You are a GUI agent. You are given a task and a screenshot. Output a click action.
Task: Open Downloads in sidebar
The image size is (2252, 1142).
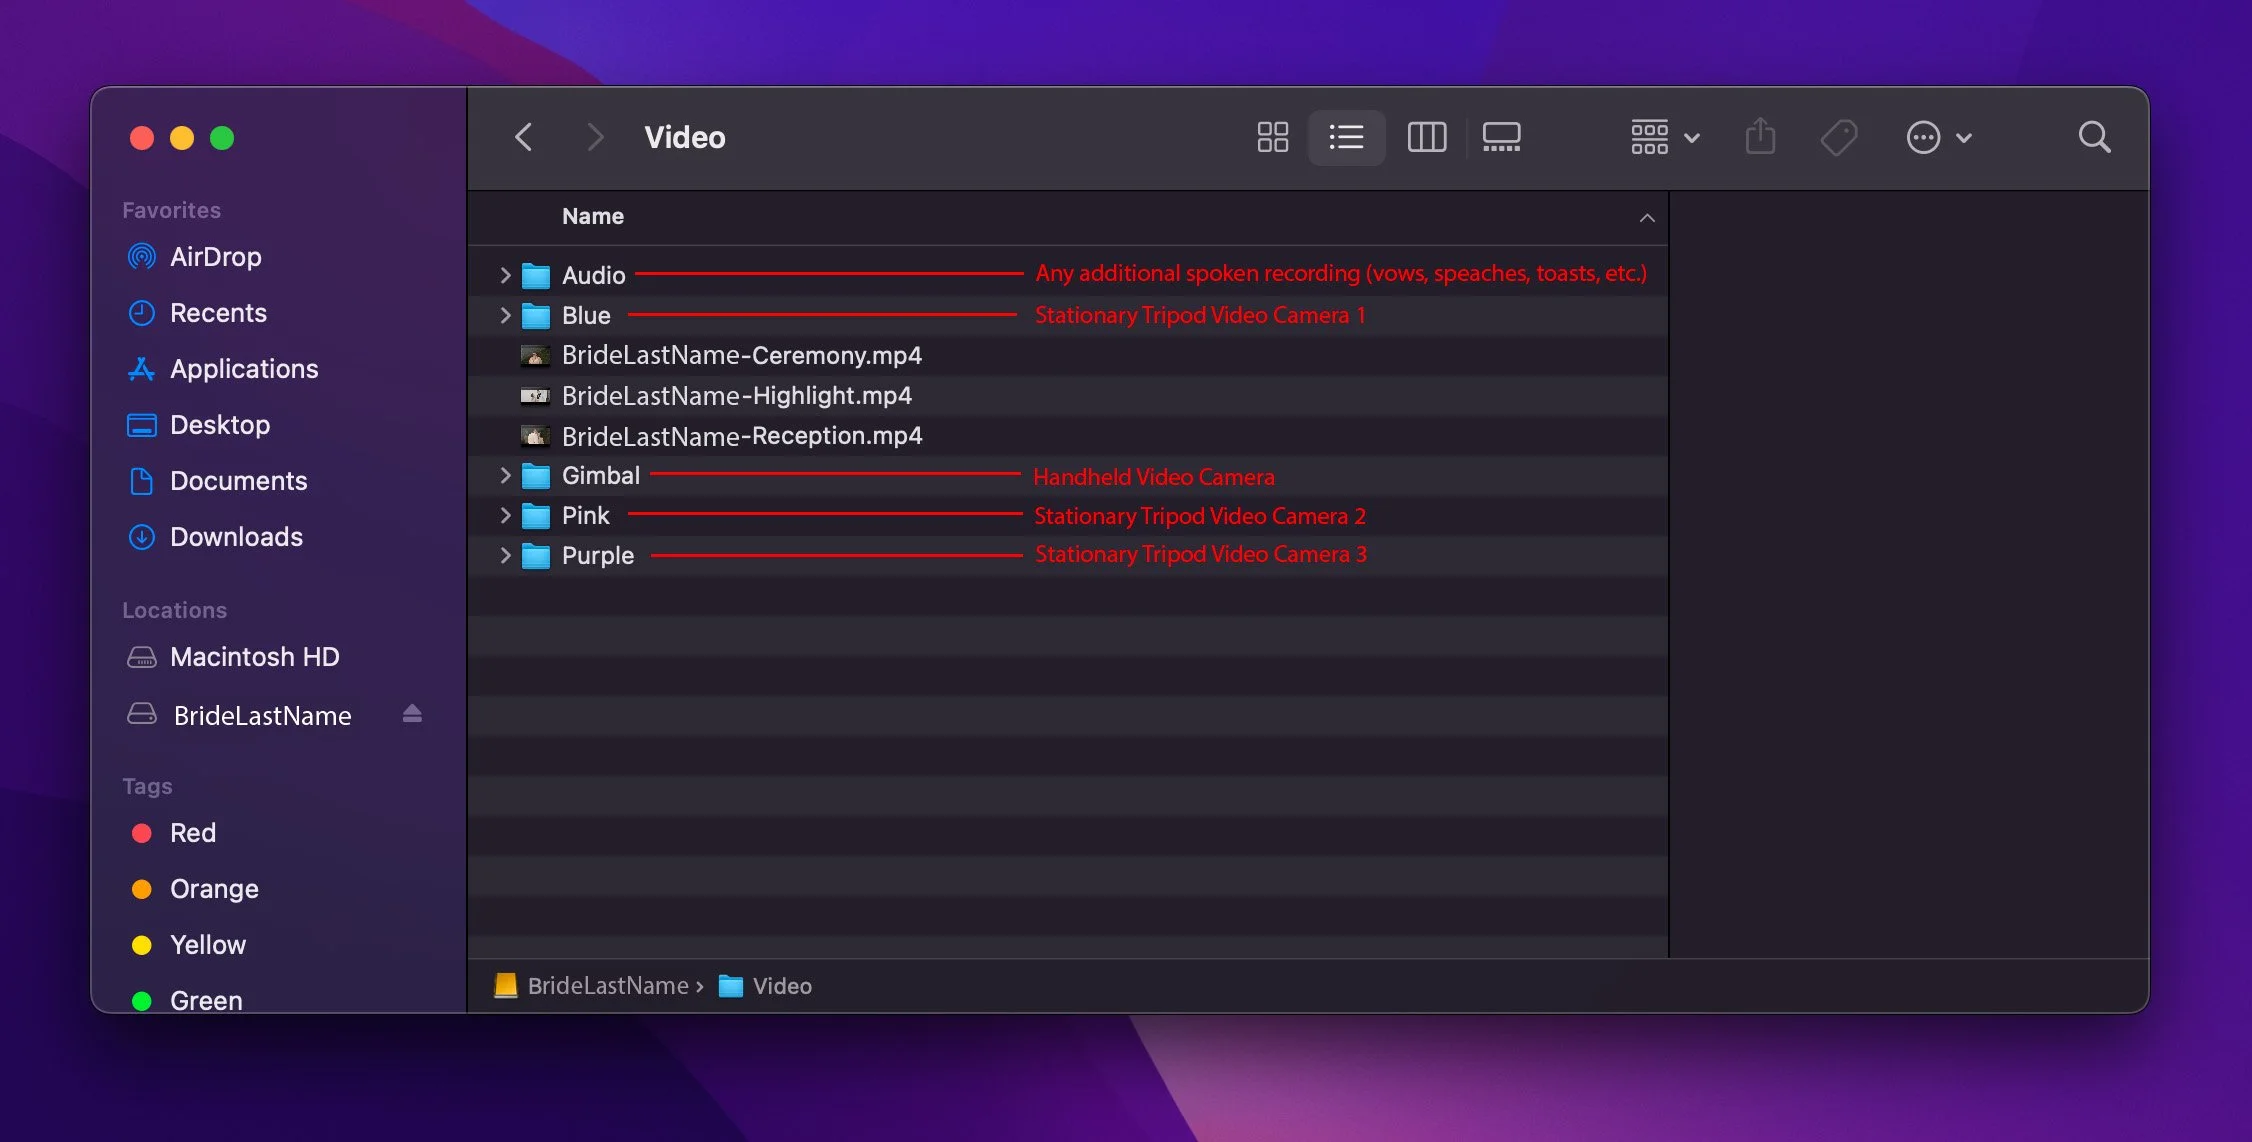coord(236,537)
